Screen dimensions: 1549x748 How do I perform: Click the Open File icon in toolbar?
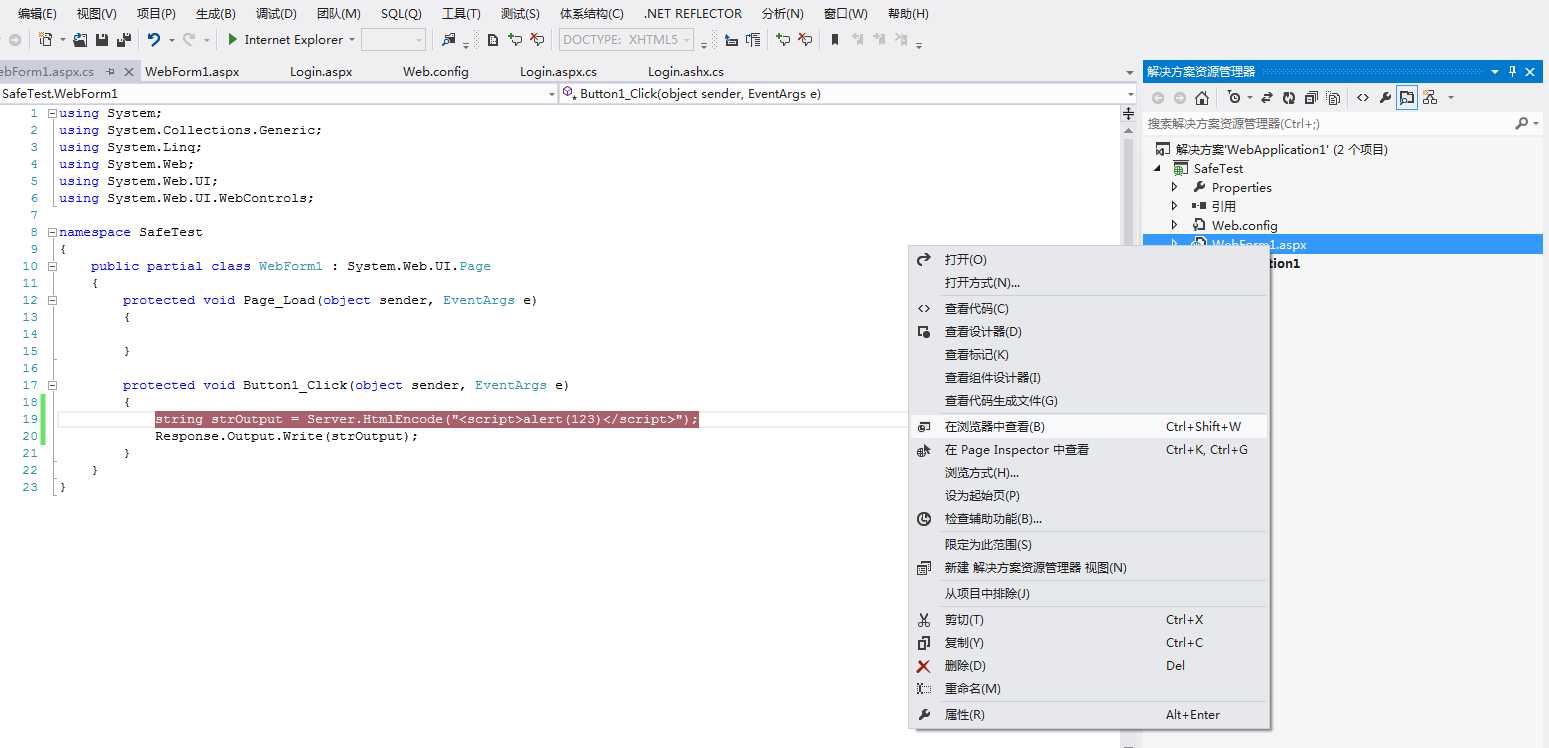tap(80, 40)
